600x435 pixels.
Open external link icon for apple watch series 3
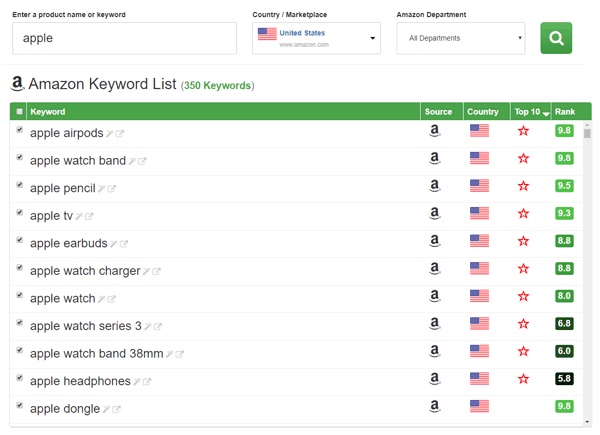[x=158, y=326]
